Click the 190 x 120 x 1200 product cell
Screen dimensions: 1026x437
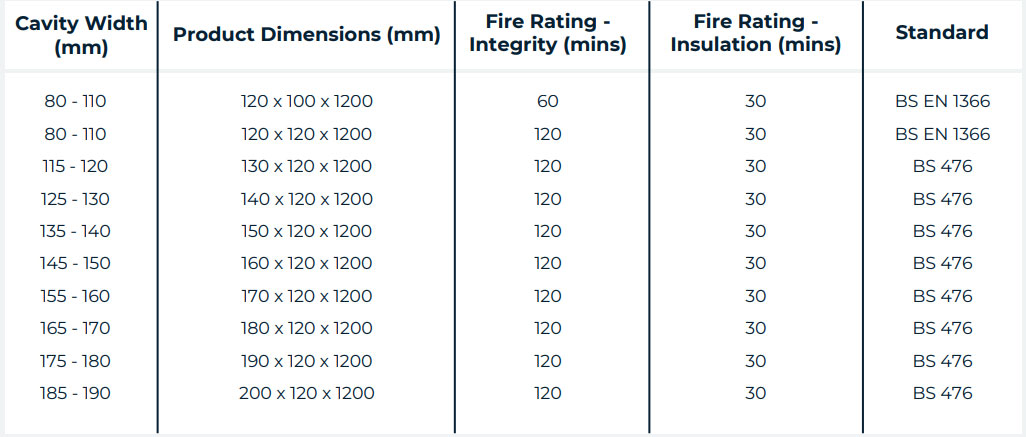[306, 361]
